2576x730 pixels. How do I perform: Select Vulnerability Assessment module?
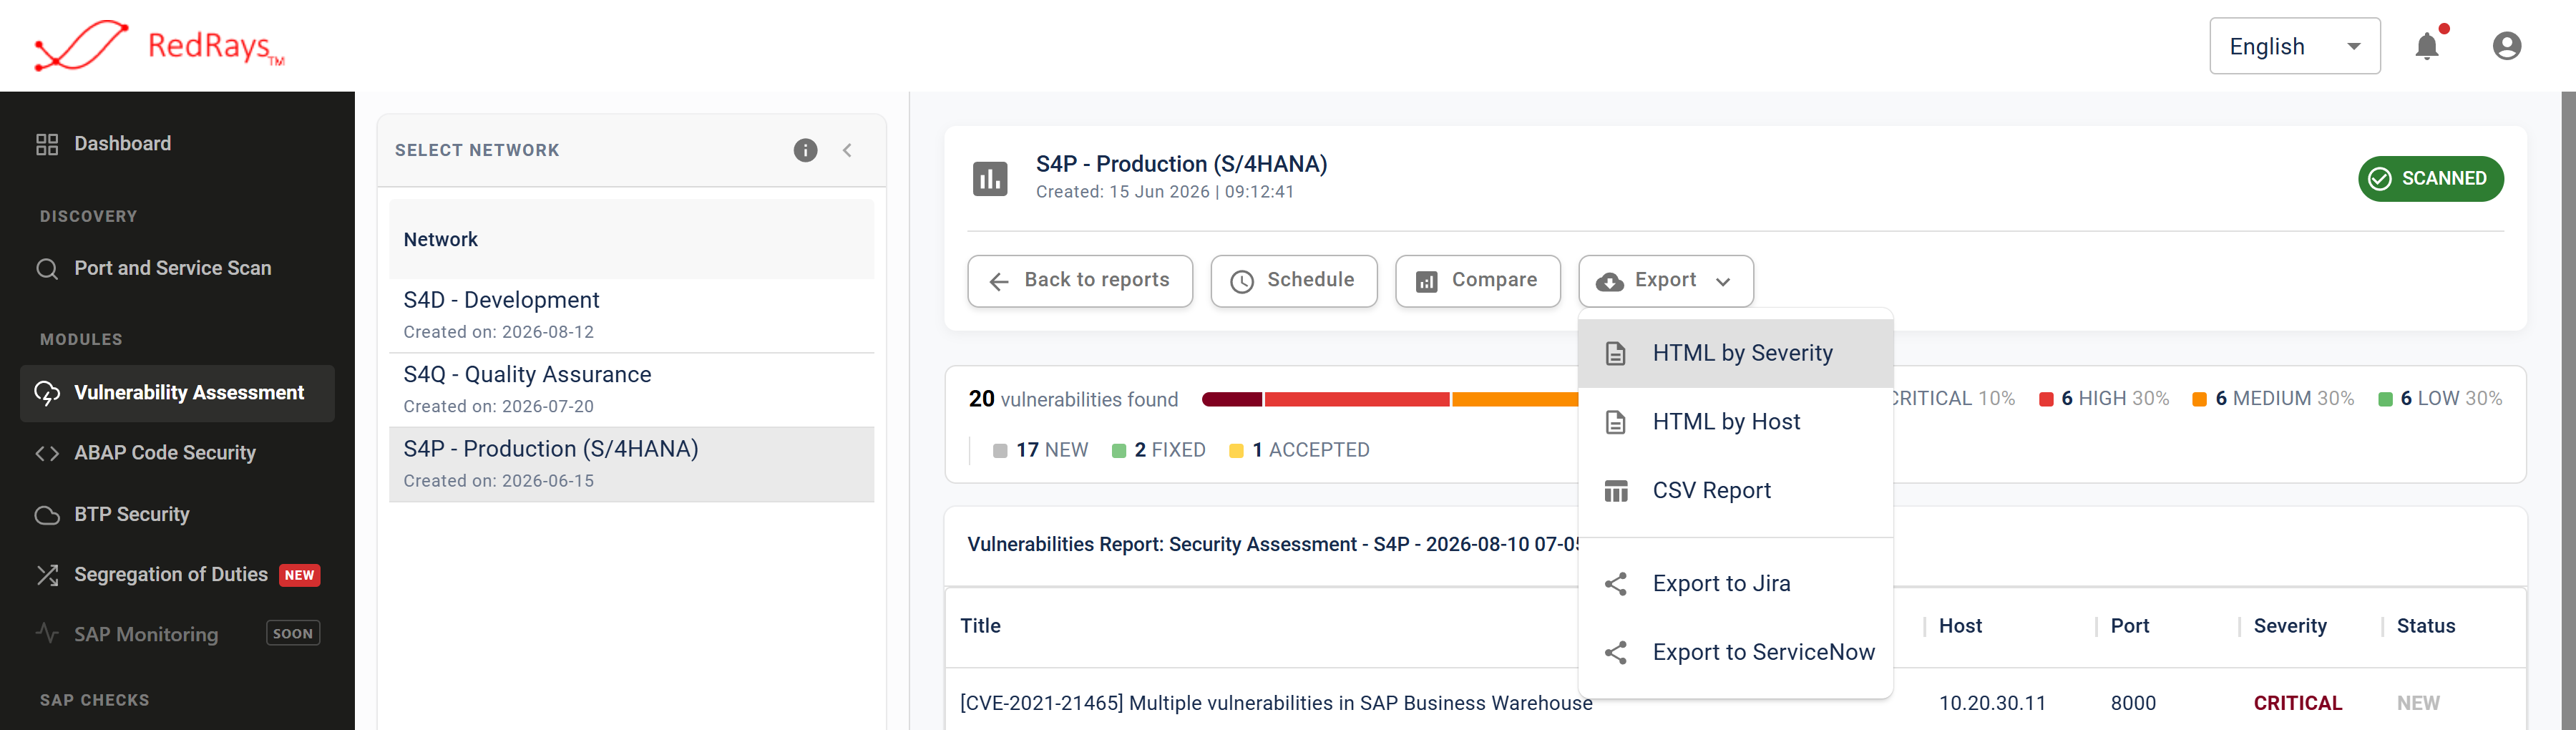177,393
